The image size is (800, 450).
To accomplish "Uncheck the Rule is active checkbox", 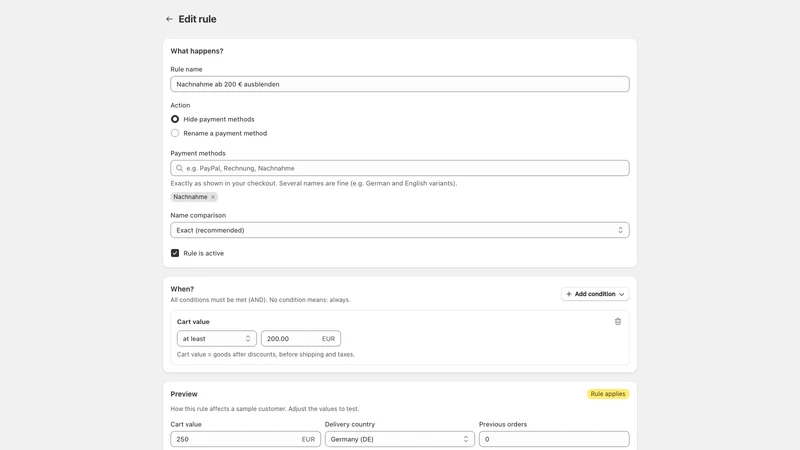I will pyautogui.click(x=175, y=253).
